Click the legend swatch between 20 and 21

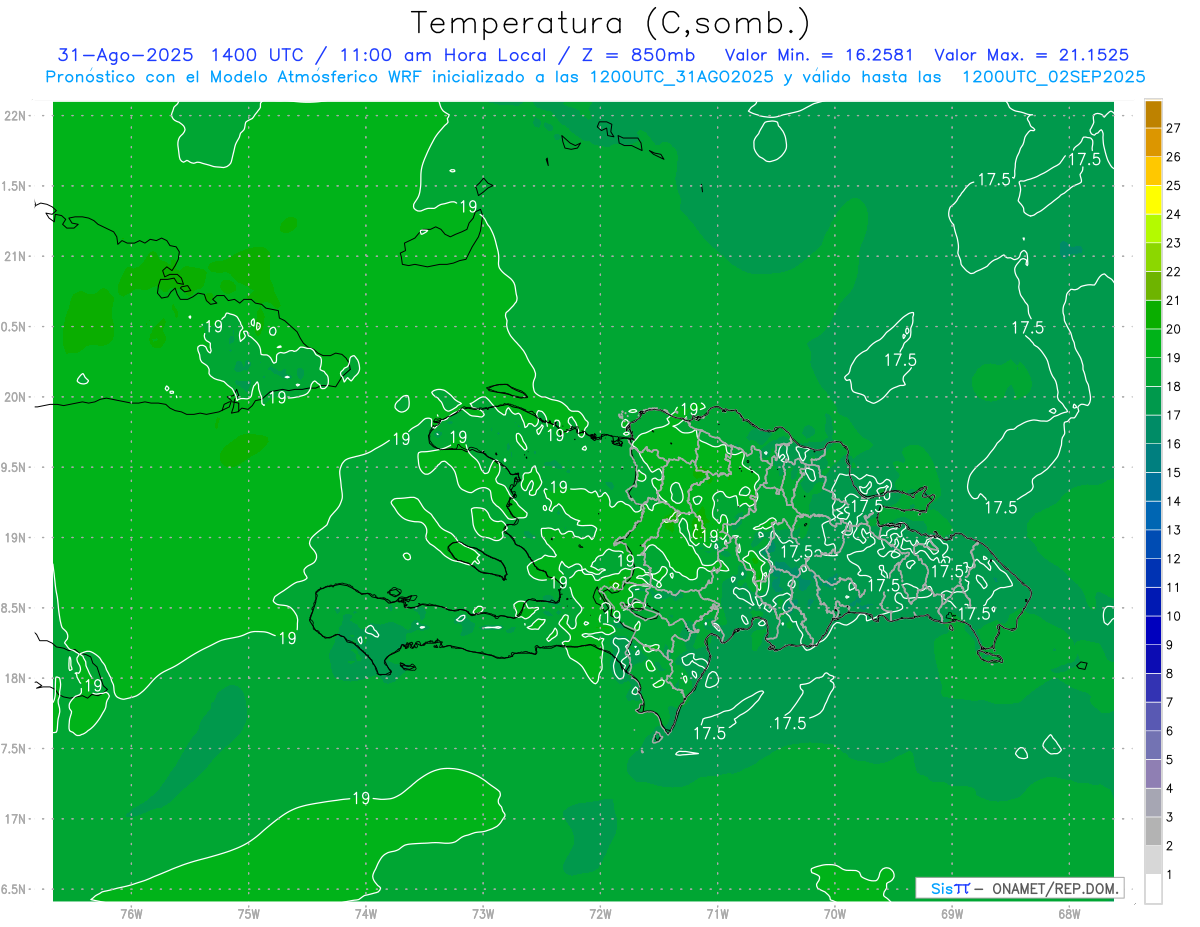coord(1153,314)
